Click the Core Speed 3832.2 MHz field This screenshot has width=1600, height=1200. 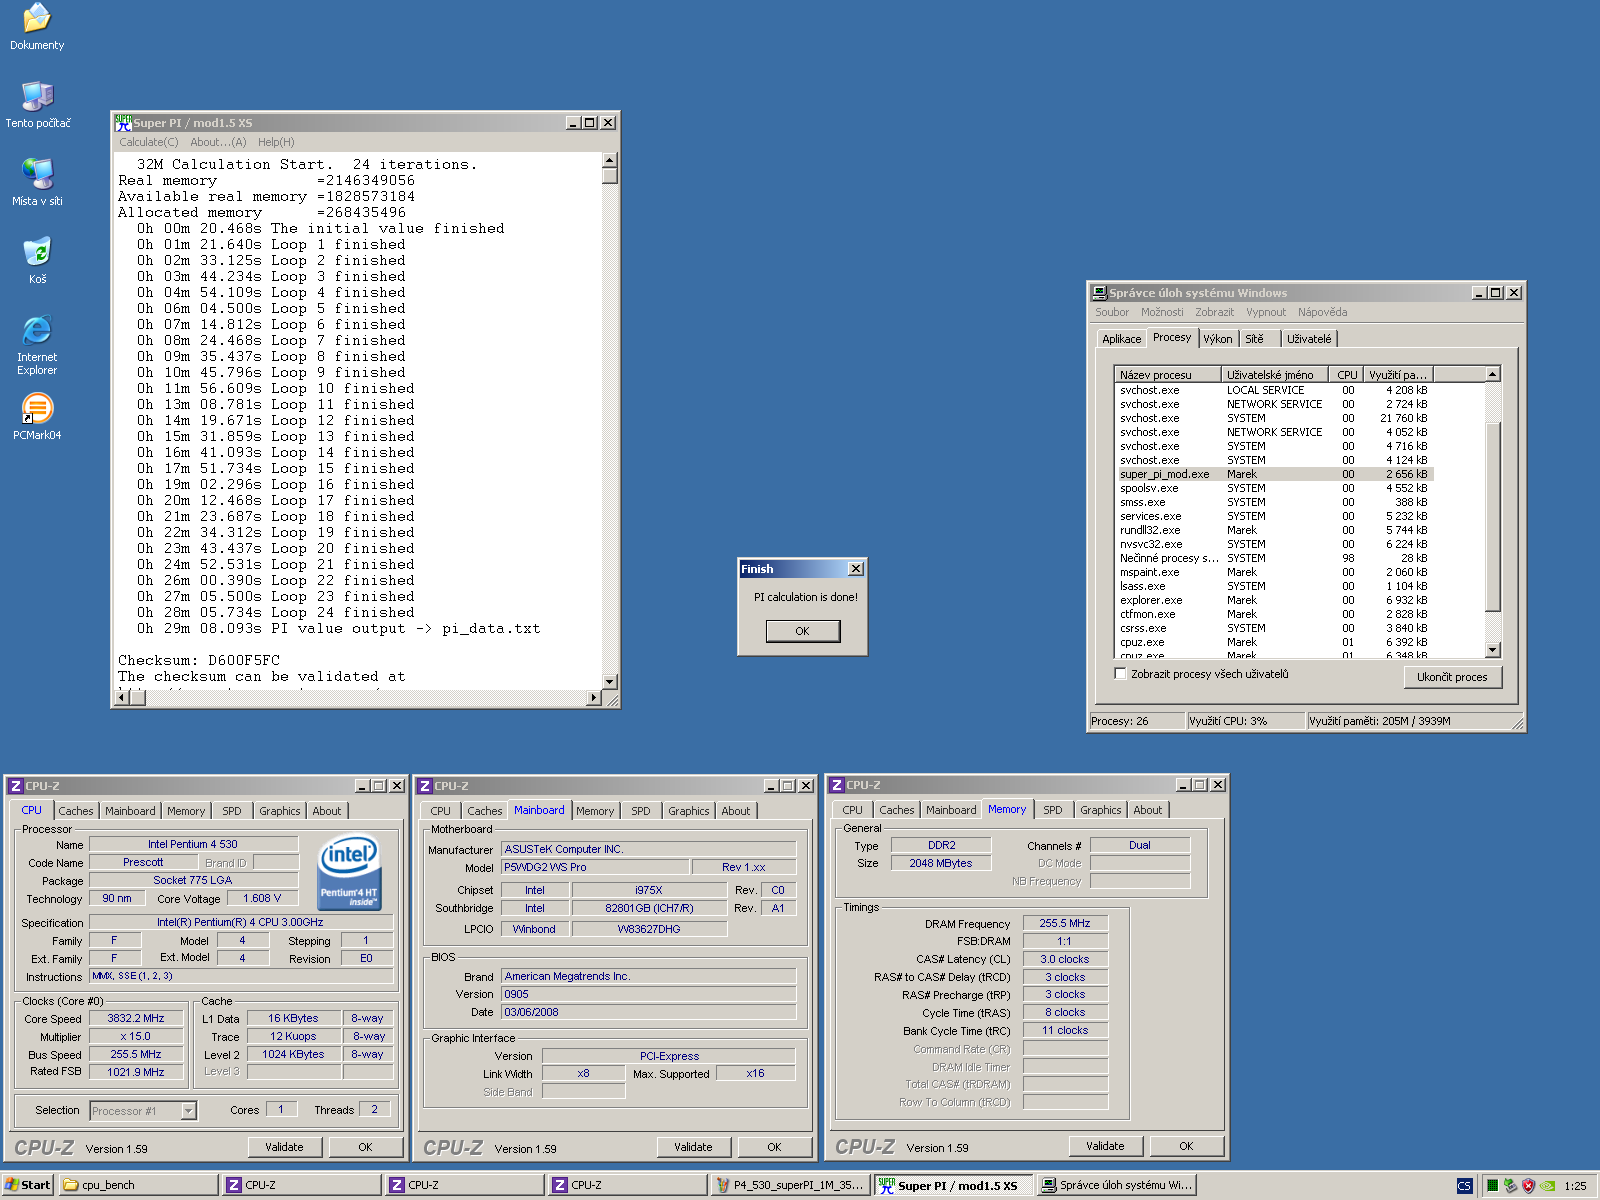click(x=136, y=1018)
